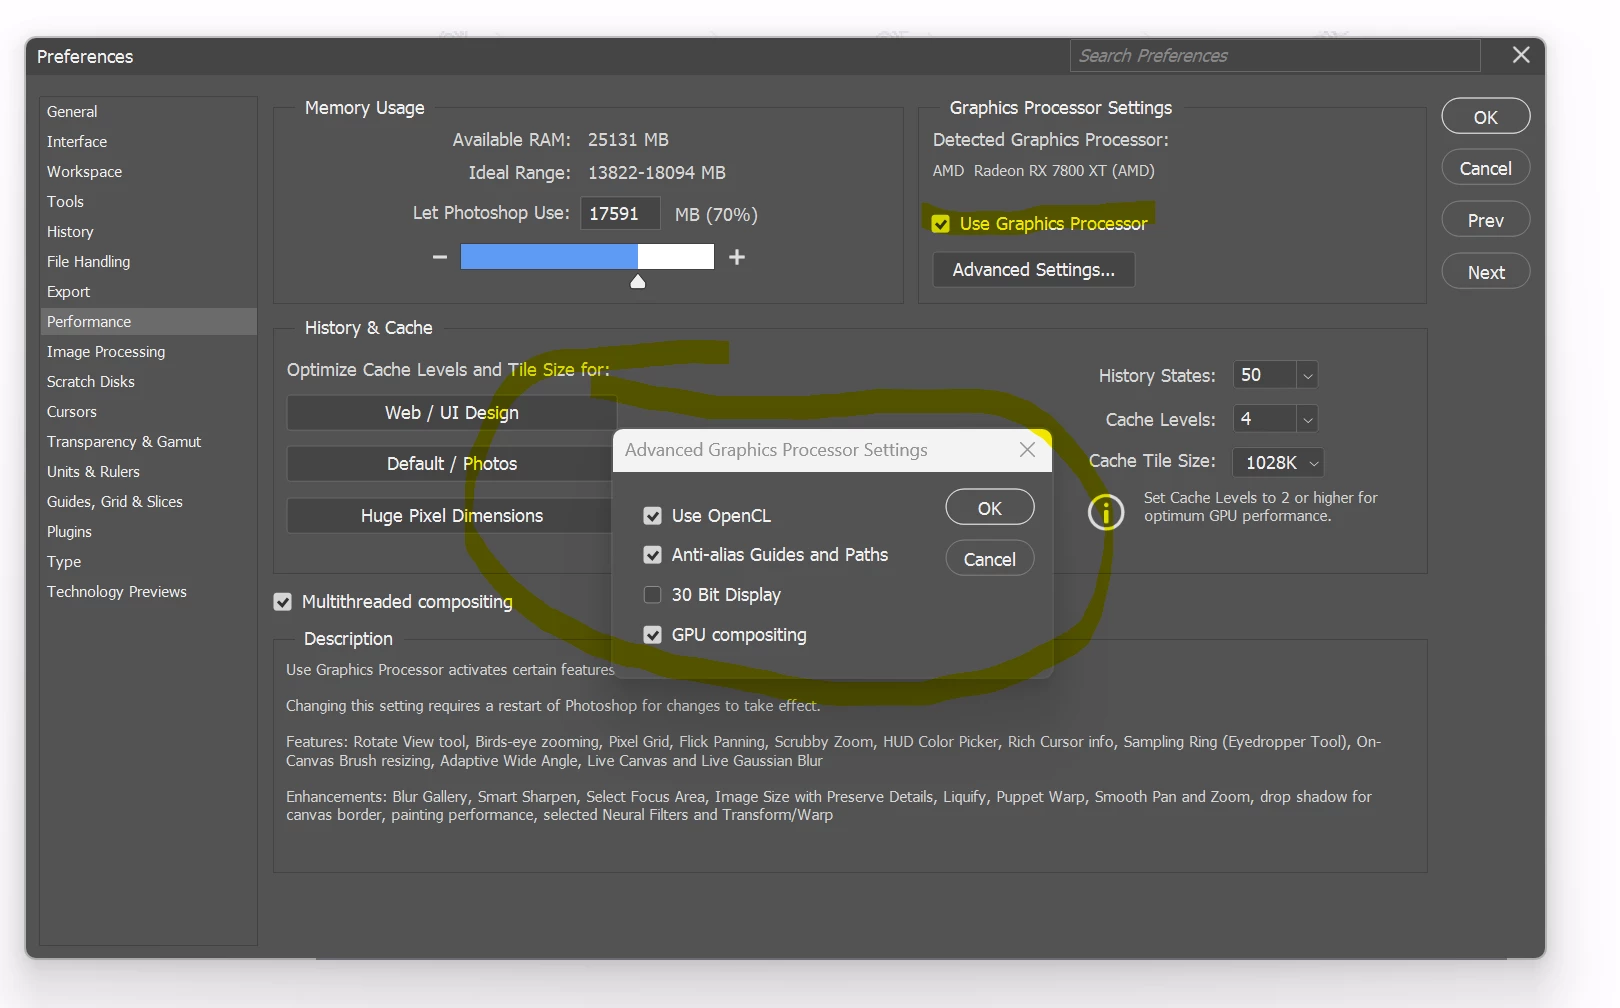Screen dimensions: 1620x1008
Task: Open the Cursors preferences category
Action: pyautogui.click(x=148, y=412)
